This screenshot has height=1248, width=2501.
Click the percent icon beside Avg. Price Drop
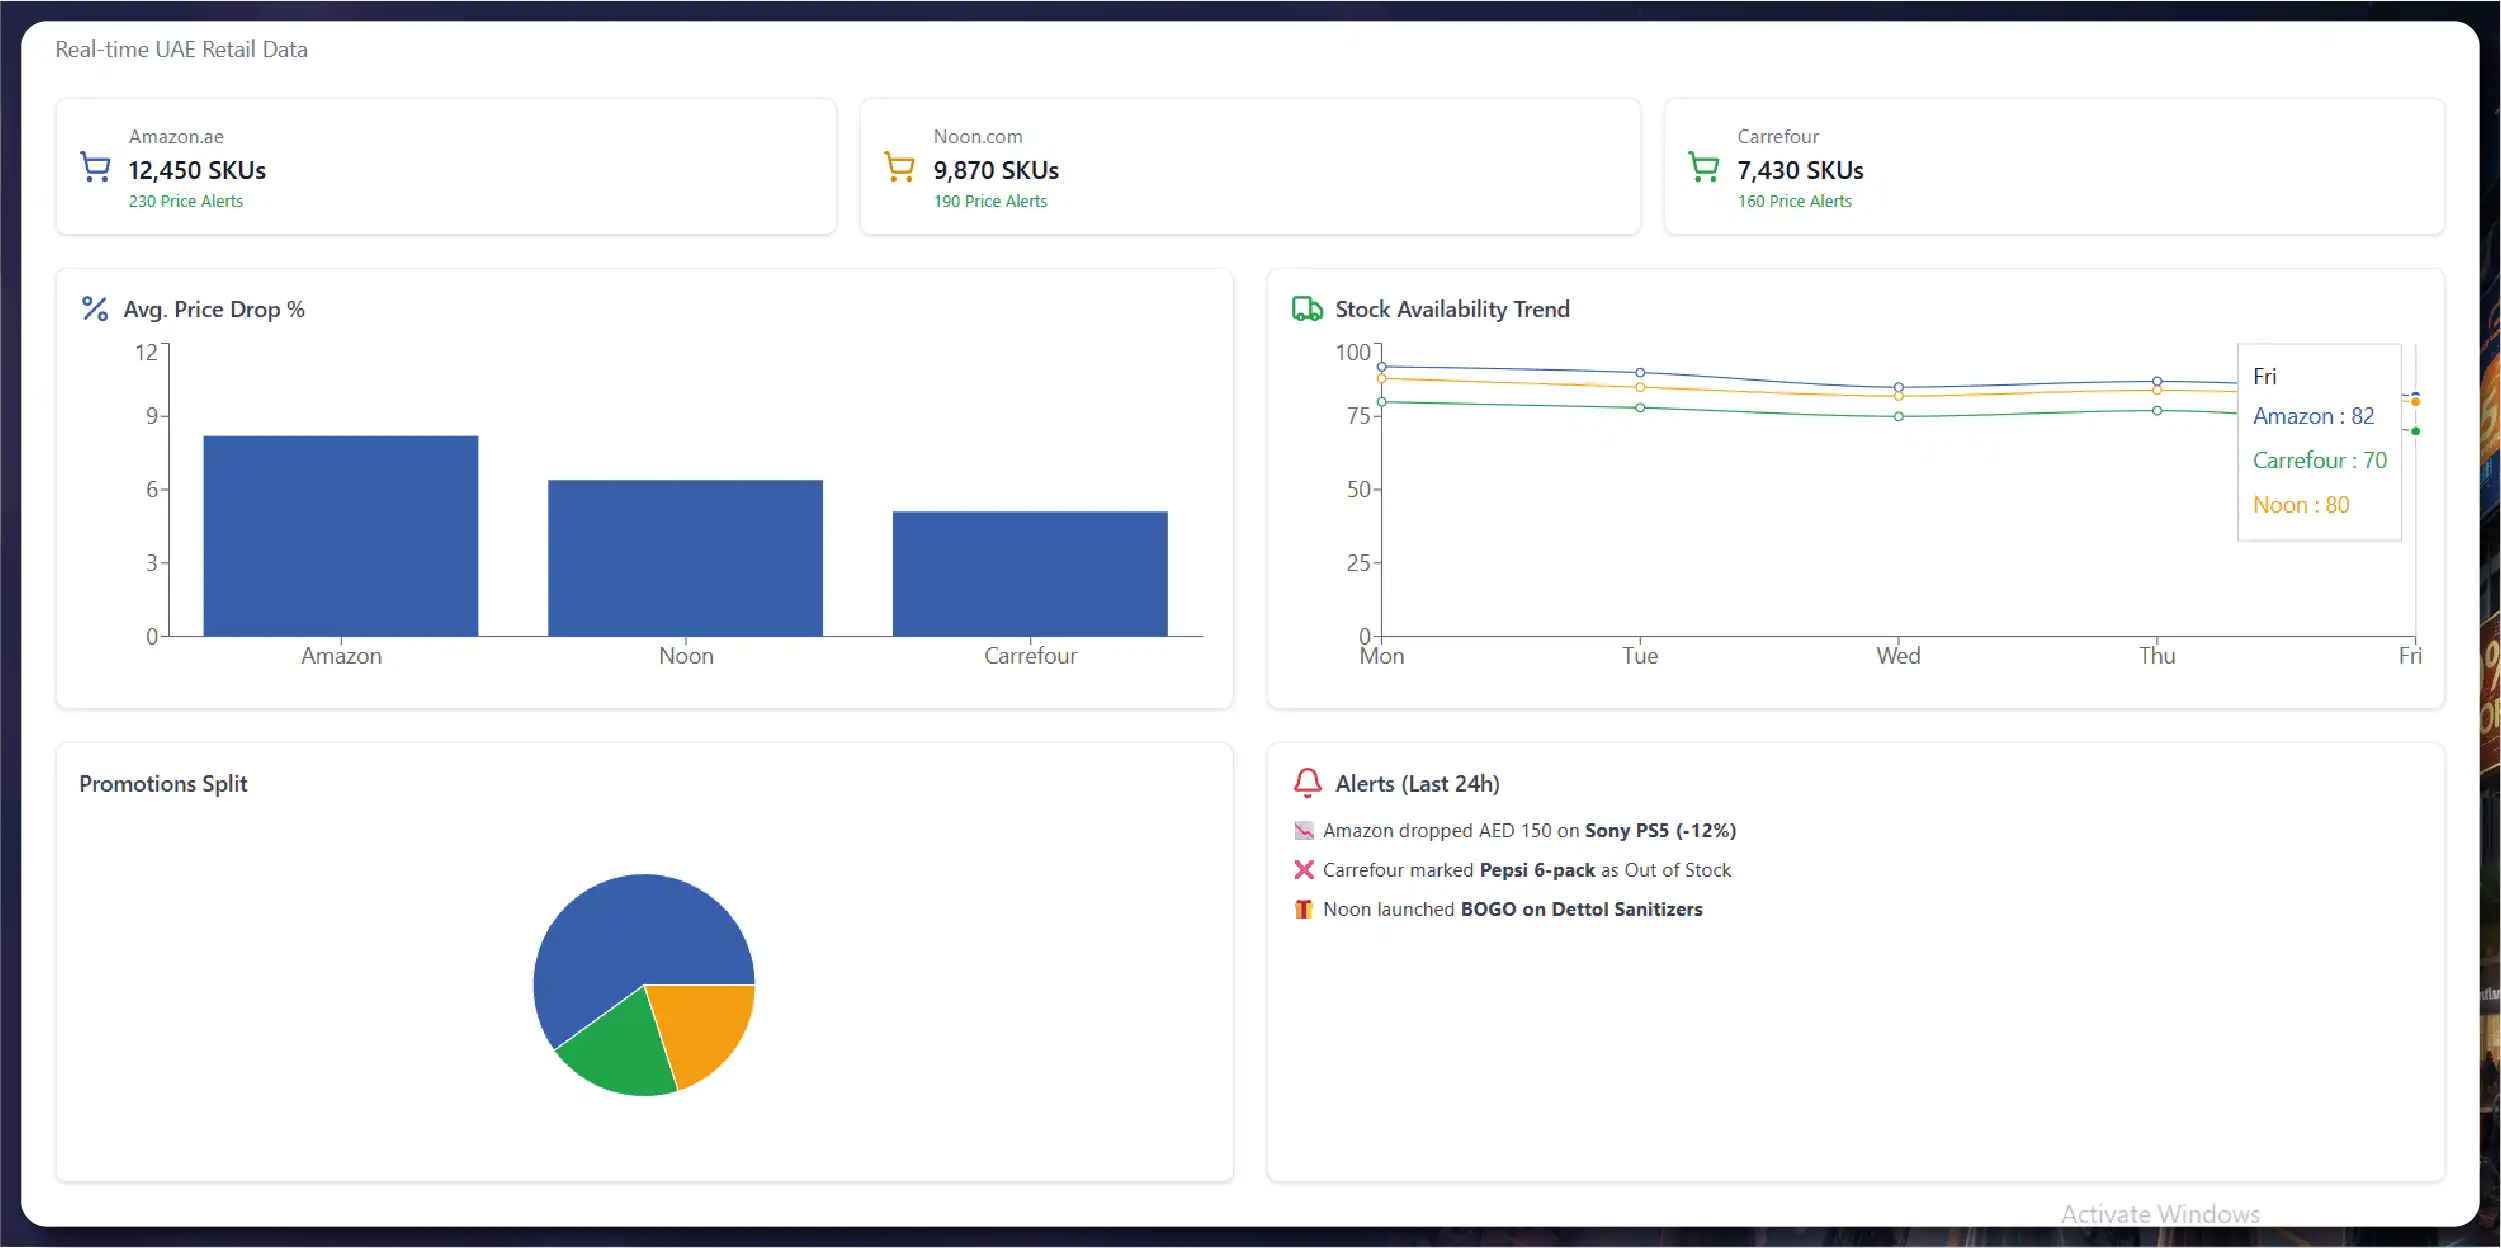coord(95,309)
